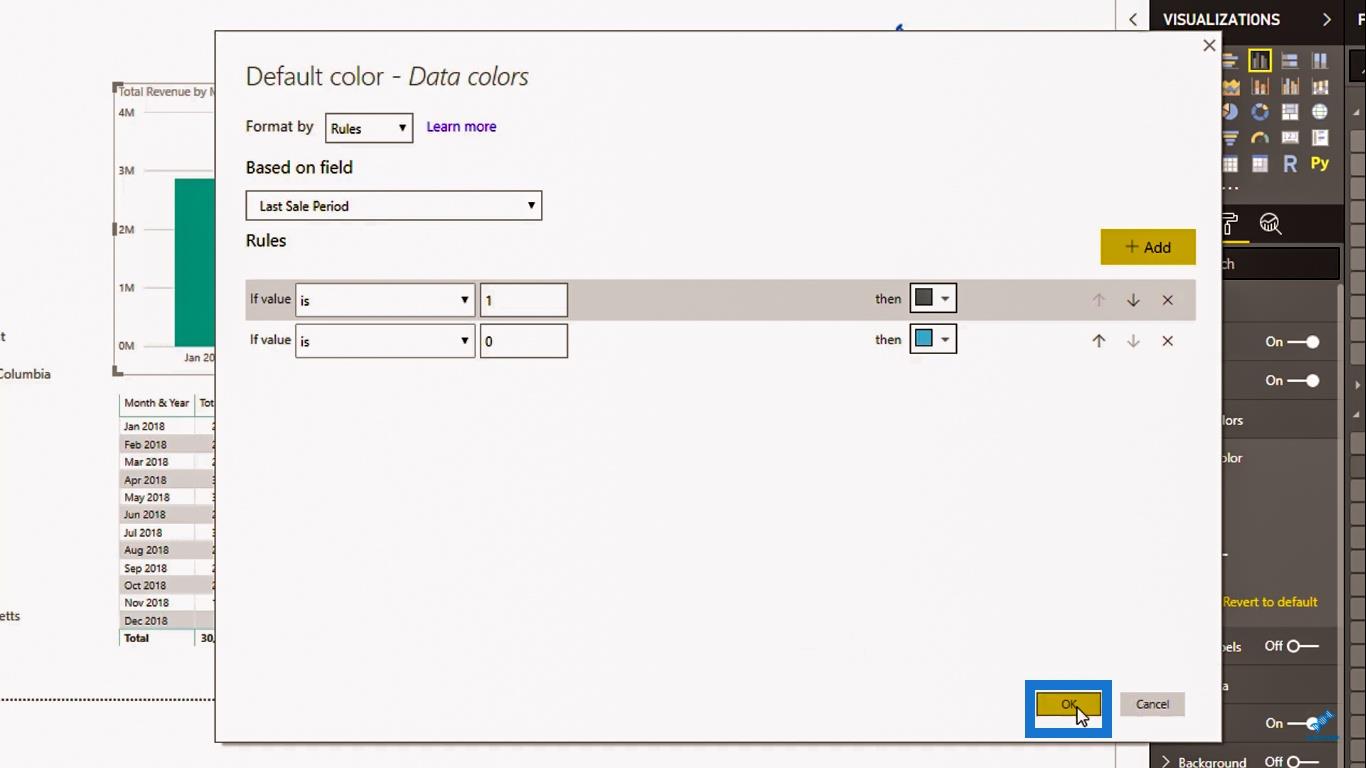Screen dimensions: 1366x768
Task: Select the treemap visual
Action: point(1290,112)
